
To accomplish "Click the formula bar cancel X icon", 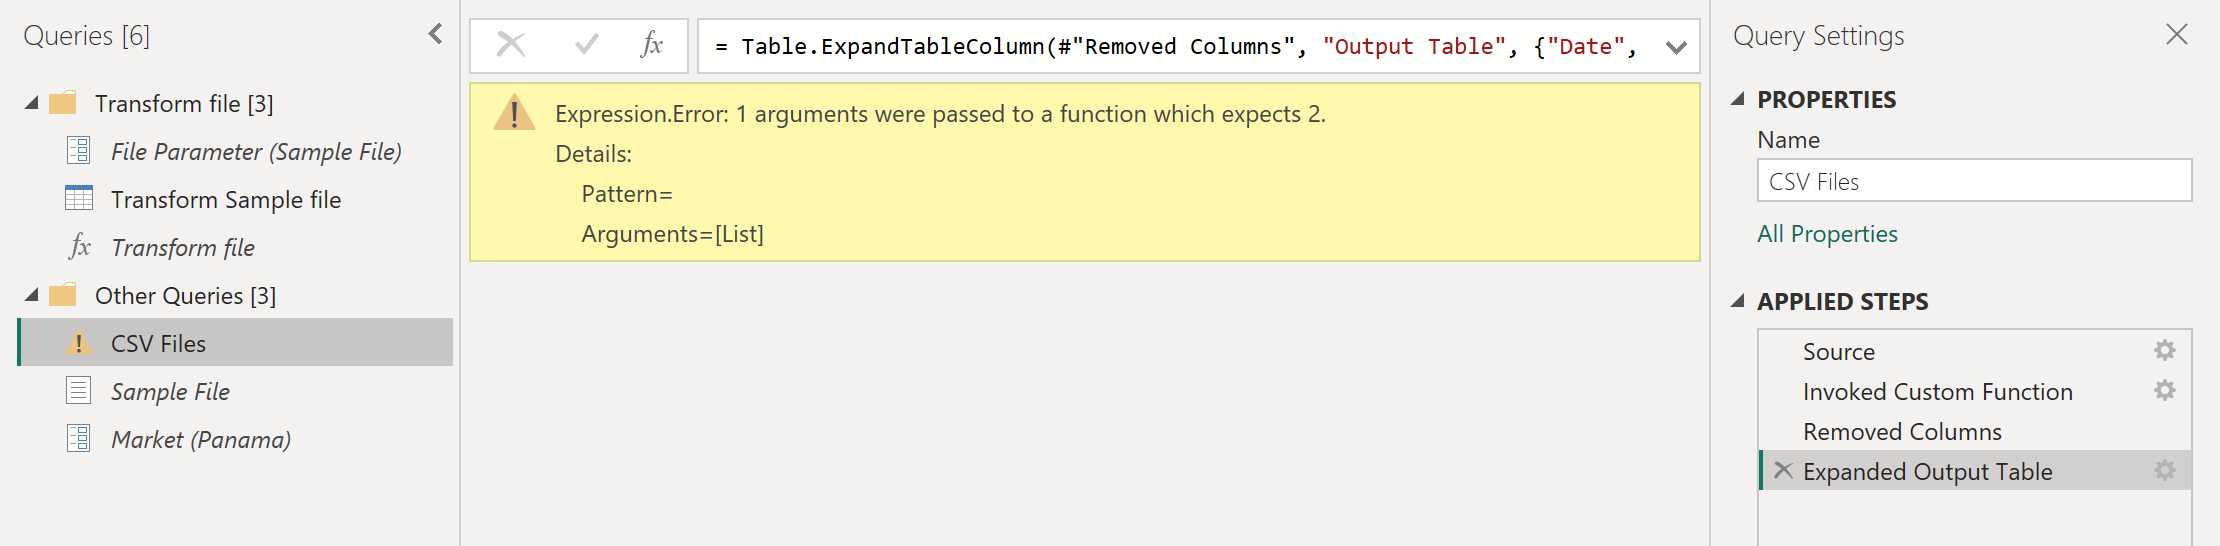I will click(x=511, y=45).
